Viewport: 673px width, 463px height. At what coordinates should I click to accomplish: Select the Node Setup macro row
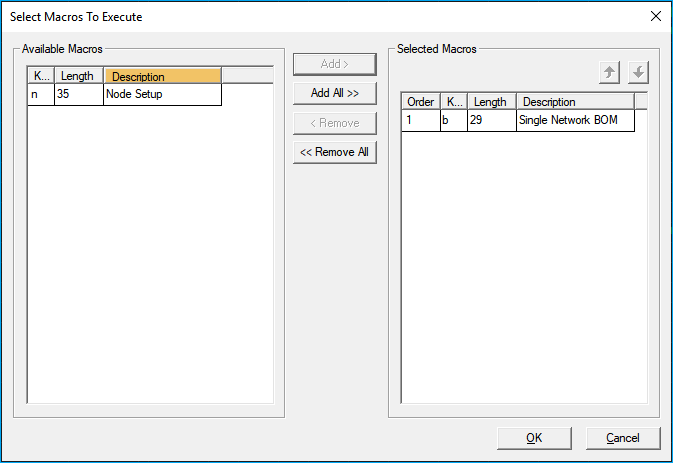point(125,94)
